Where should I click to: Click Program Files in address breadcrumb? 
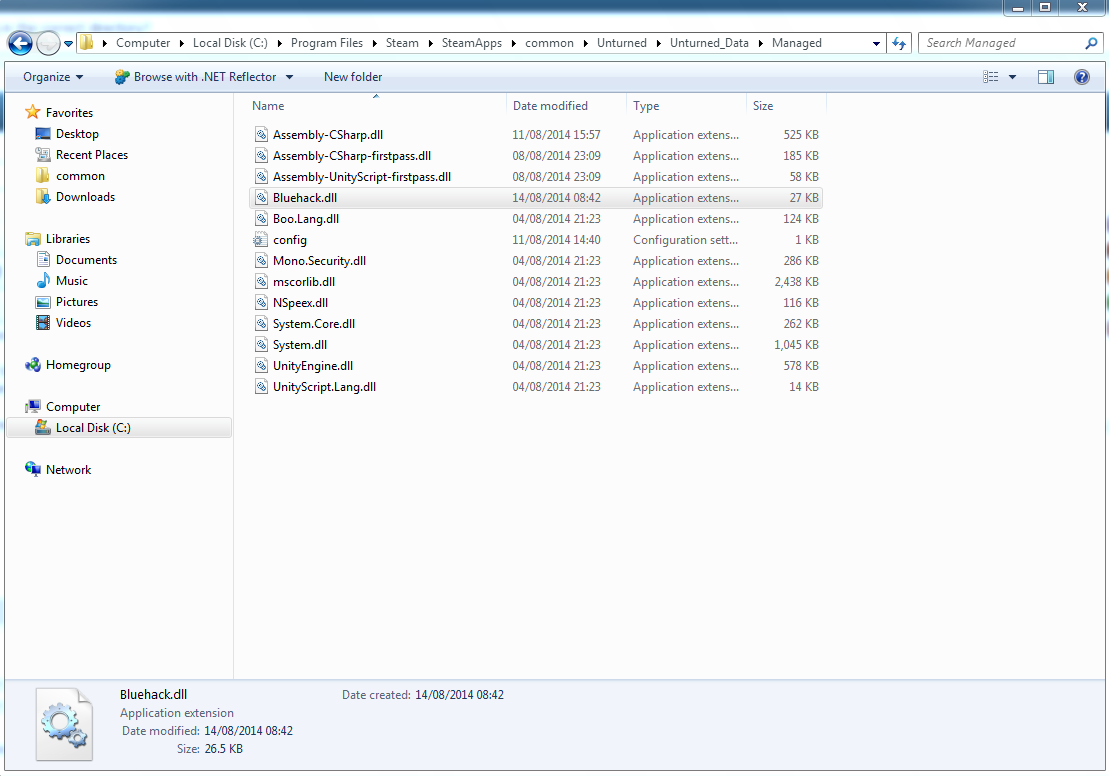[x=327, y=43]
